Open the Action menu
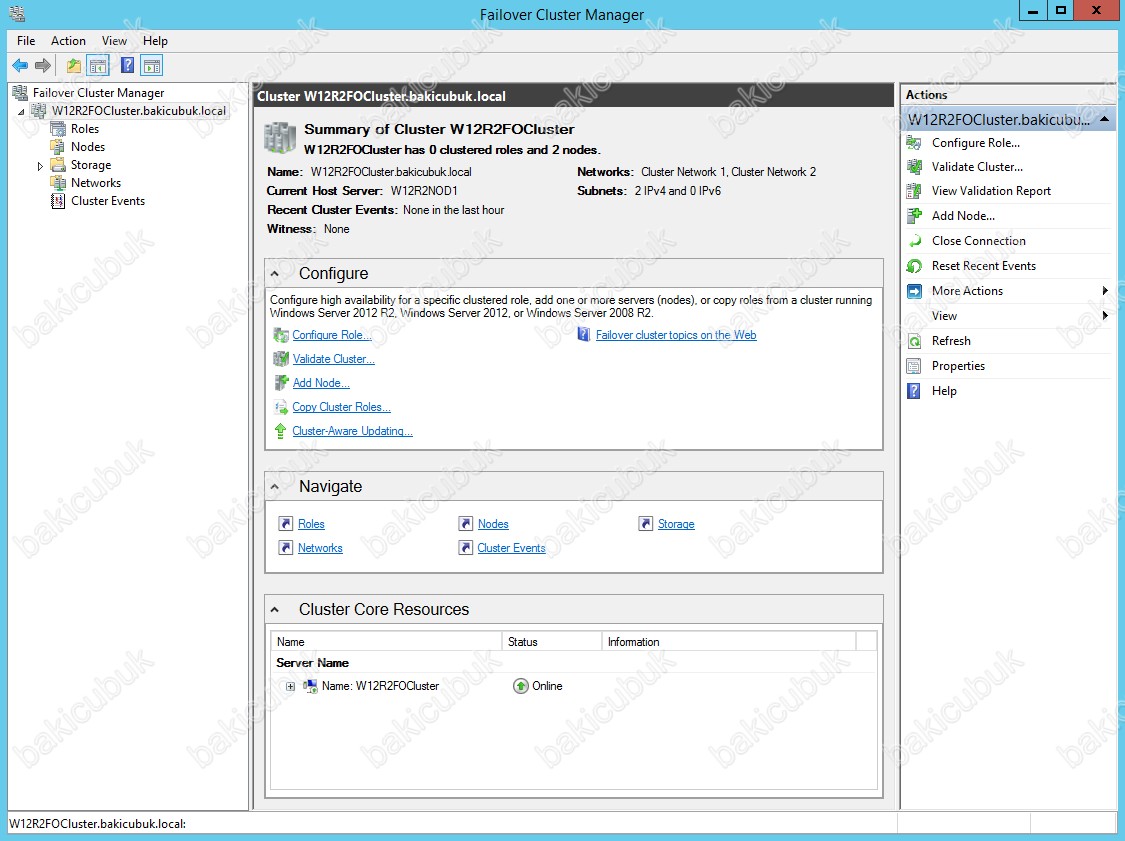The width and height of the screenshot is (1125, 841). click(68, 41)
